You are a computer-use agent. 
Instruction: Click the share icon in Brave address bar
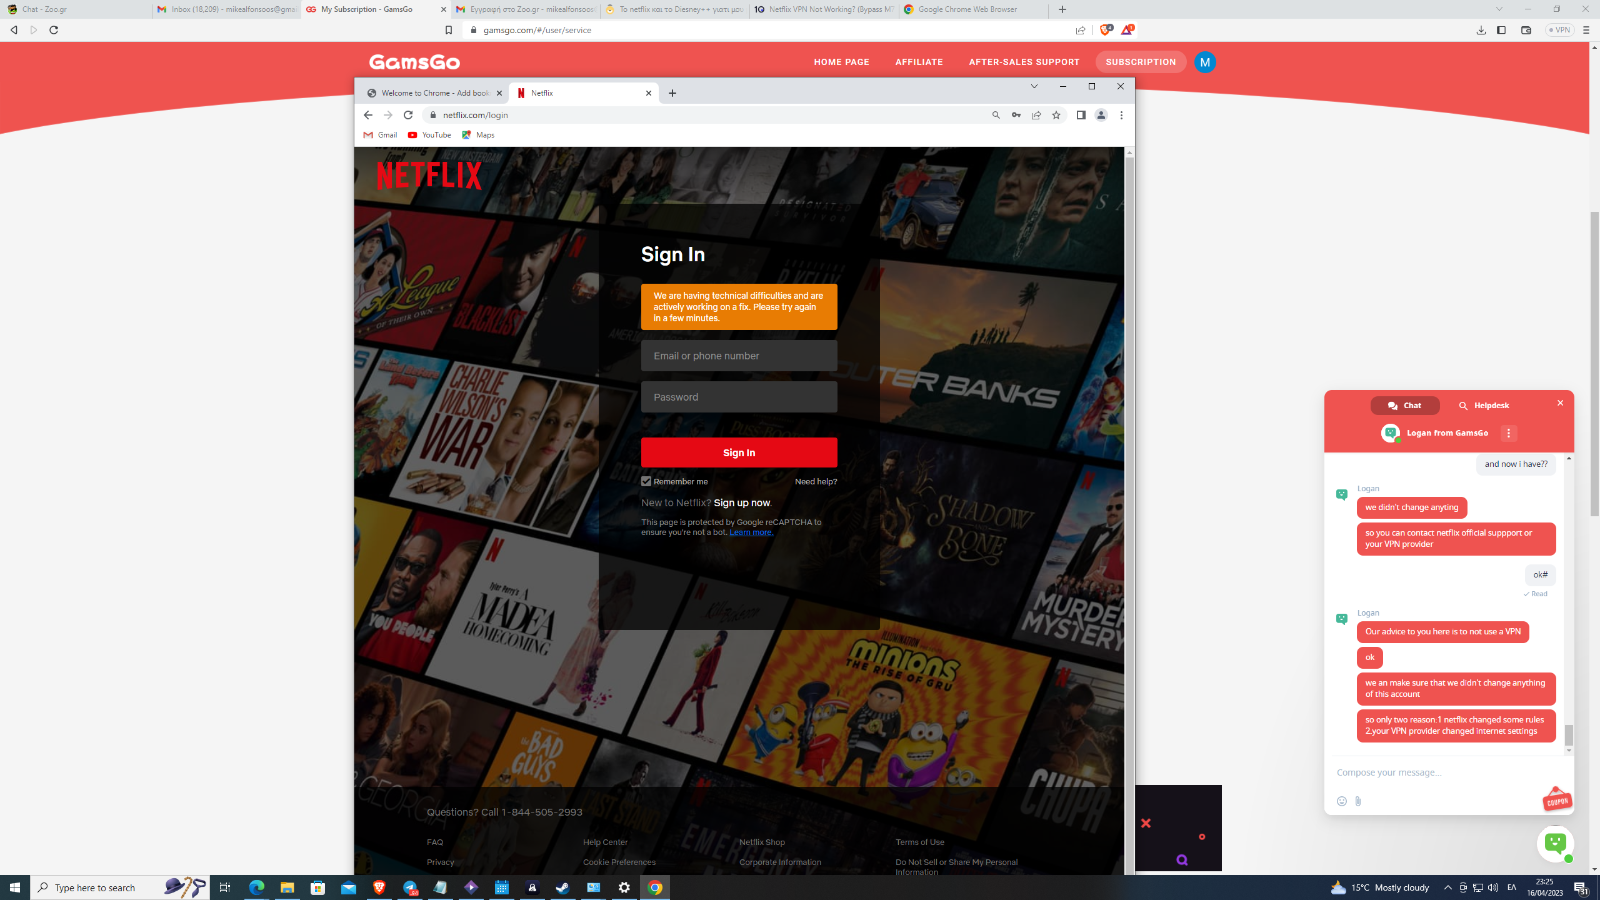(1080, 30)
